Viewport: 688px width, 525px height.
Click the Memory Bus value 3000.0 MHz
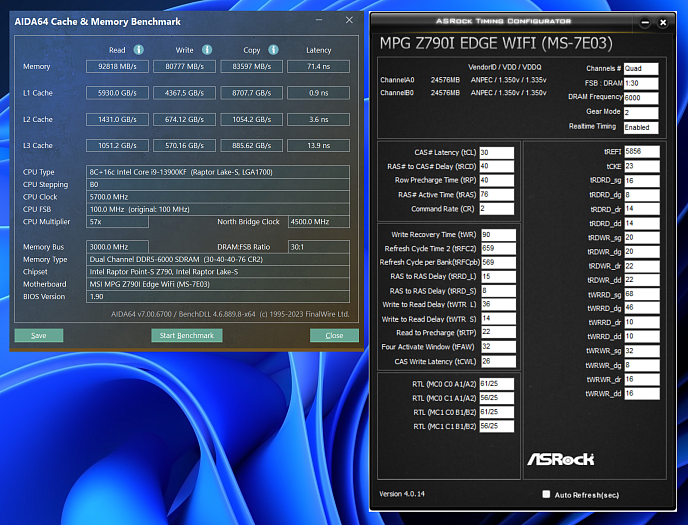117,247
